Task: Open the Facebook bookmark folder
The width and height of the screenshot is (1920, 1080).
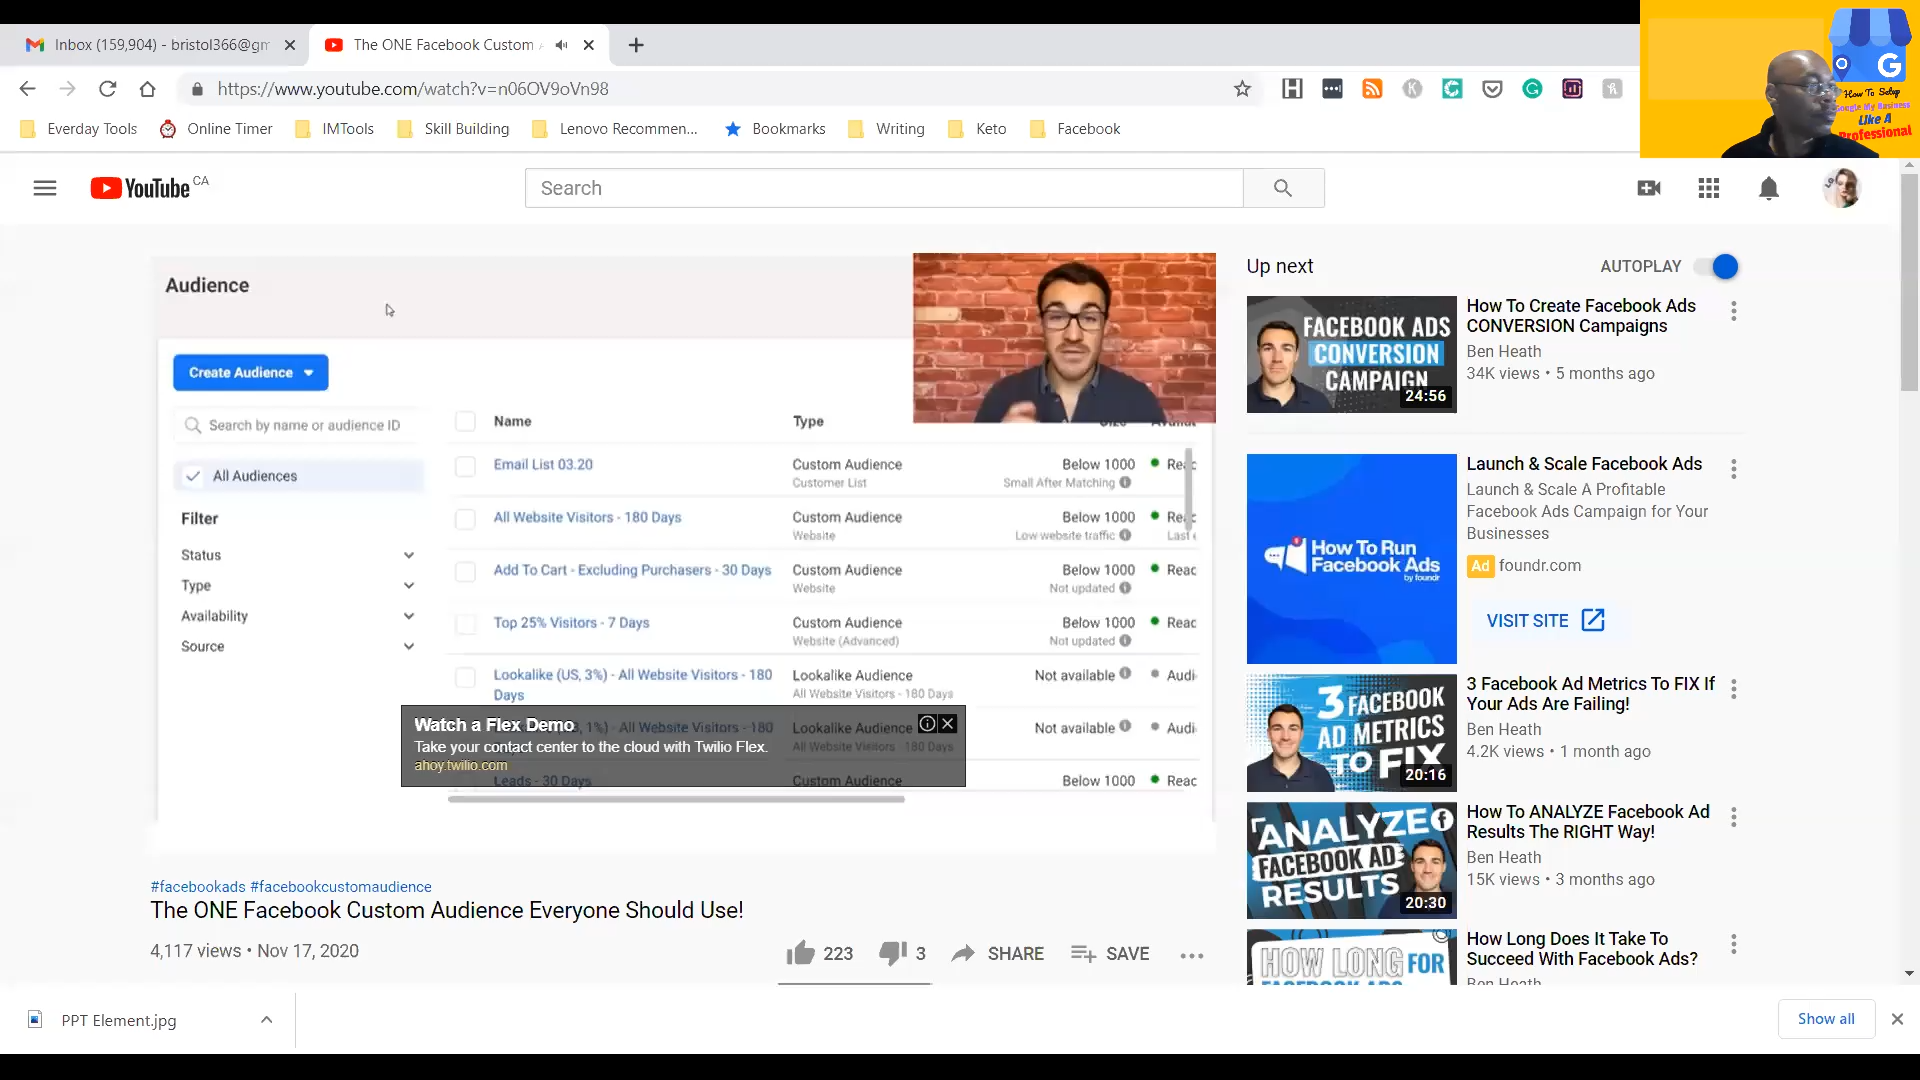Action: 1074,129
